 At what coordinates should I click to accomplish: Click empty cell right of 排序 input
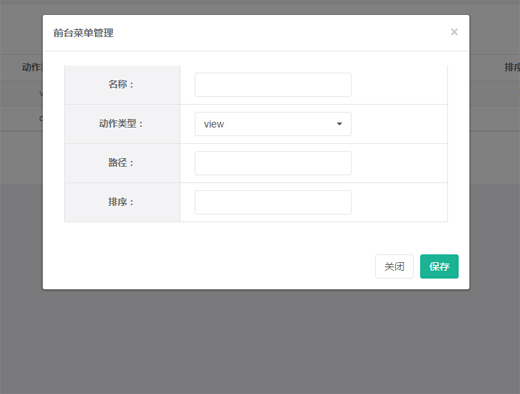coord(399,202)
